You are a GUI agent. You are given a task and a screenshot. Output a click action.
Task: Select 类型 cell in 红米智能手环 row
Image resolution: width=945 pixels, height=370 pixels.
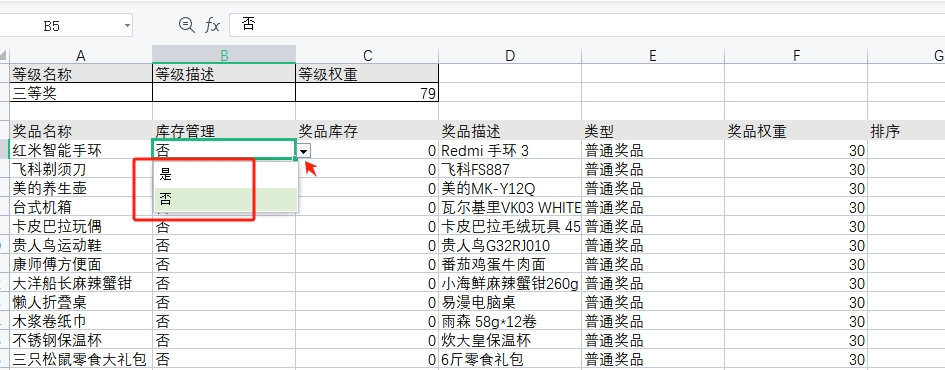653,150
